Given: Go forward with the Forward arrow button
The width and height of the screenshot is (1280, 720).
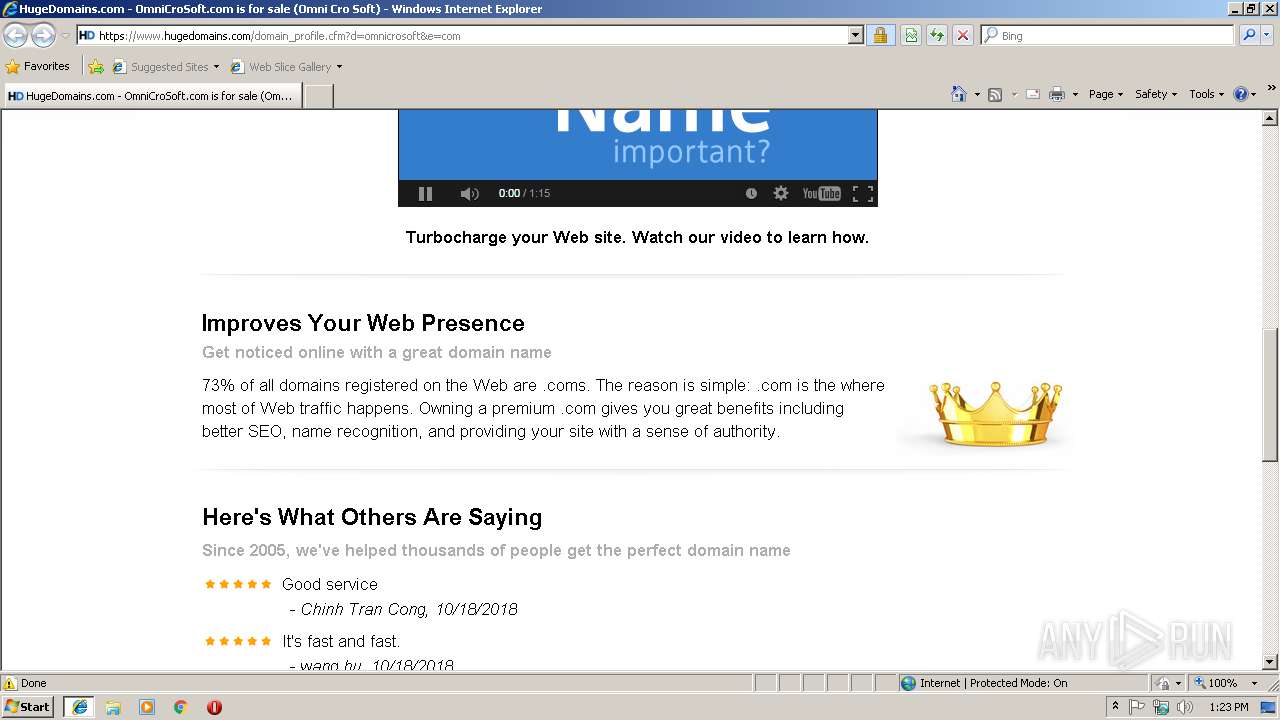Looking at the screenshot, I should 43,35.
